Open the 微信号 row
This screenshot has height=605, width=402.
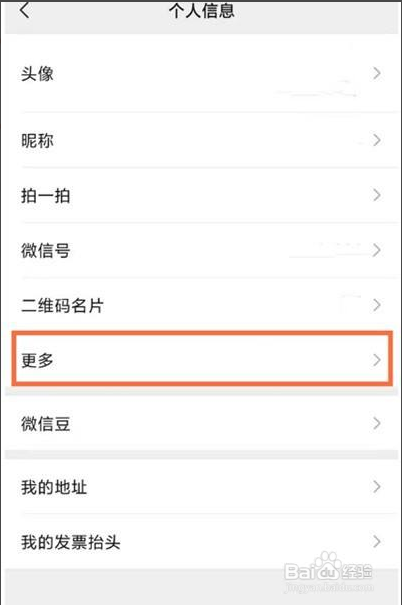pos(201,250)
